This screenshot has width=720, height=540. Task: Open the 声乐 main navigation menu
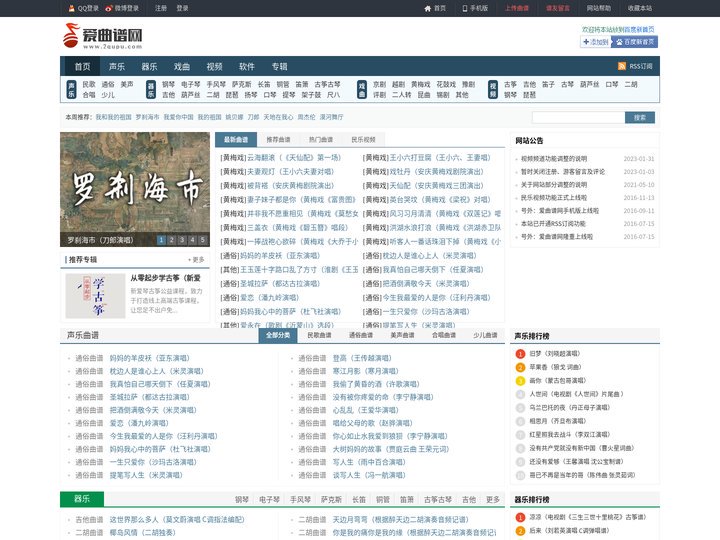[x=117, y=67]
